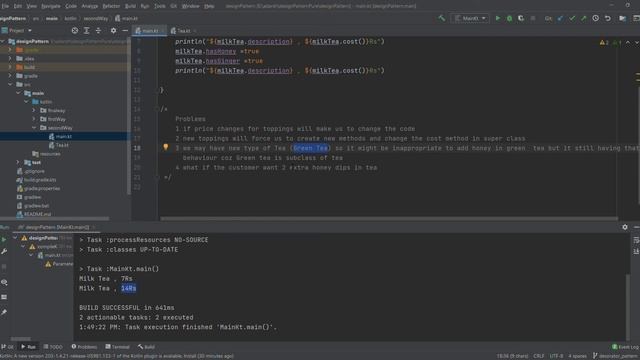Pin the Run tab with pin icon
The width and height of the screenshot is (640, 360).
[x=4, y=312]
